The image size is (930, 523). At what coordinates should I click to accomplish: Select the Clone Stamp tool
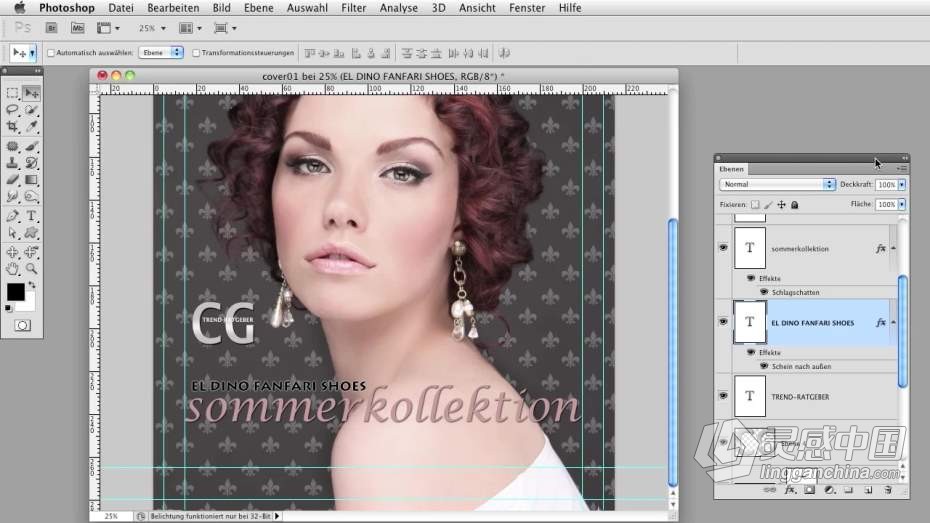pyautogui.click(x=12, y=162)
